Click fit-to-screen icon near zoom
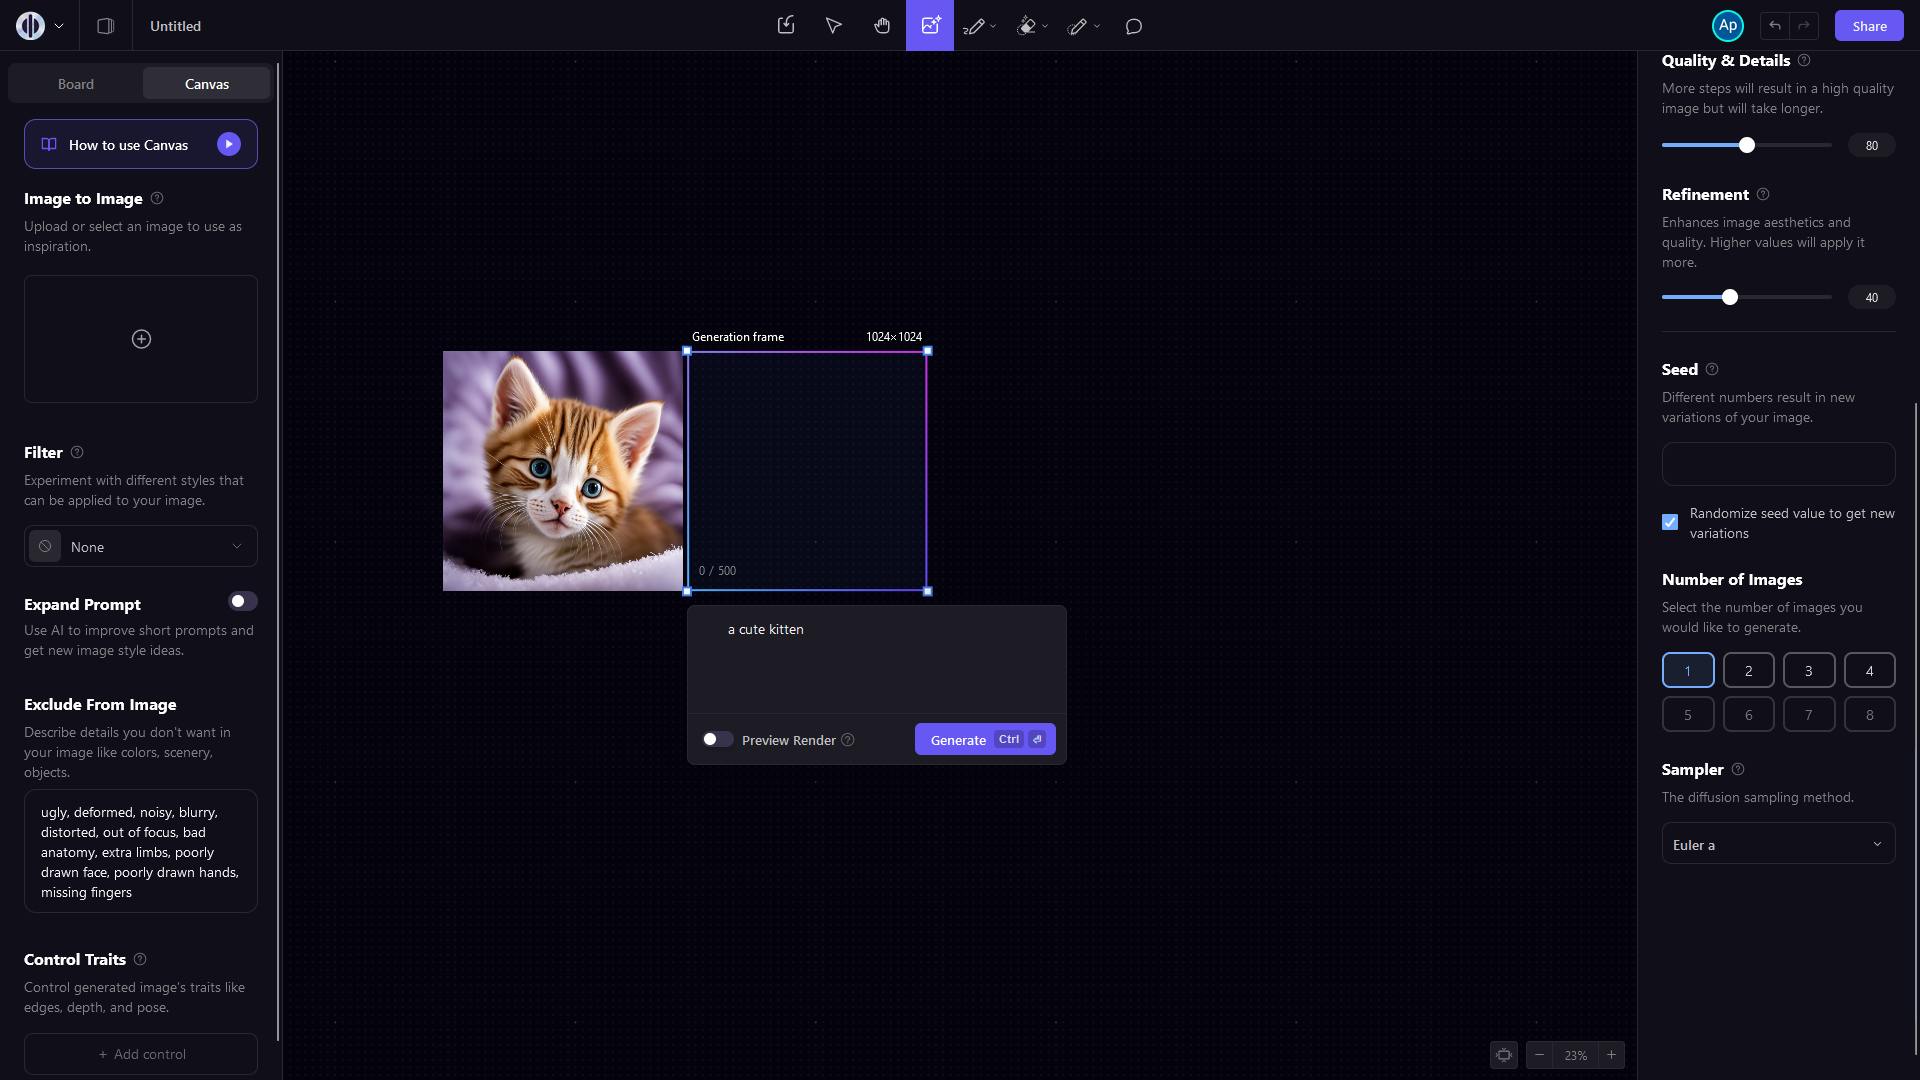 point(1503,1055)
